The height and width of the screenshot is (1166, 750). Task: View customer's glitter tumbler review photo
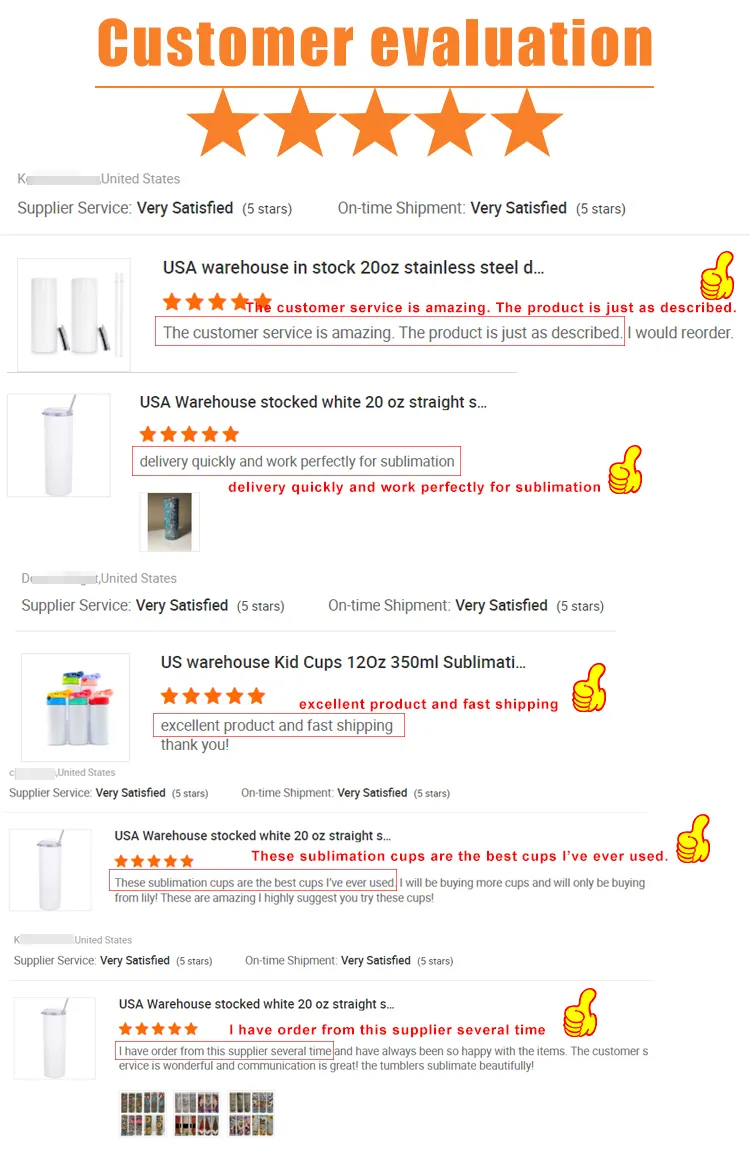click(x=169, y=522)
